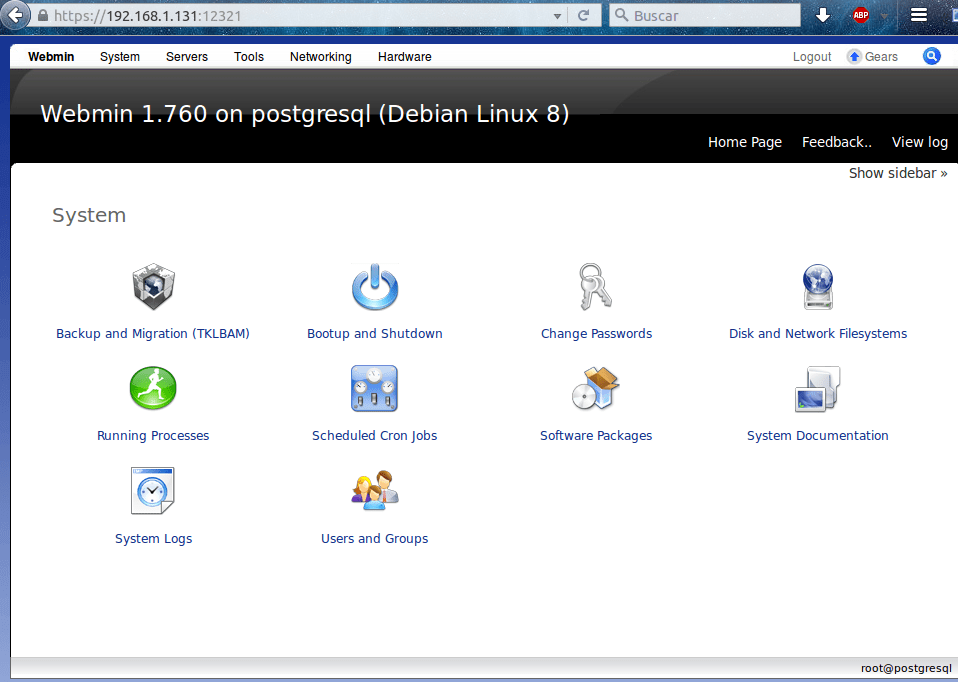Show the sidebar

pyautogui.click(x=898, y=173)
